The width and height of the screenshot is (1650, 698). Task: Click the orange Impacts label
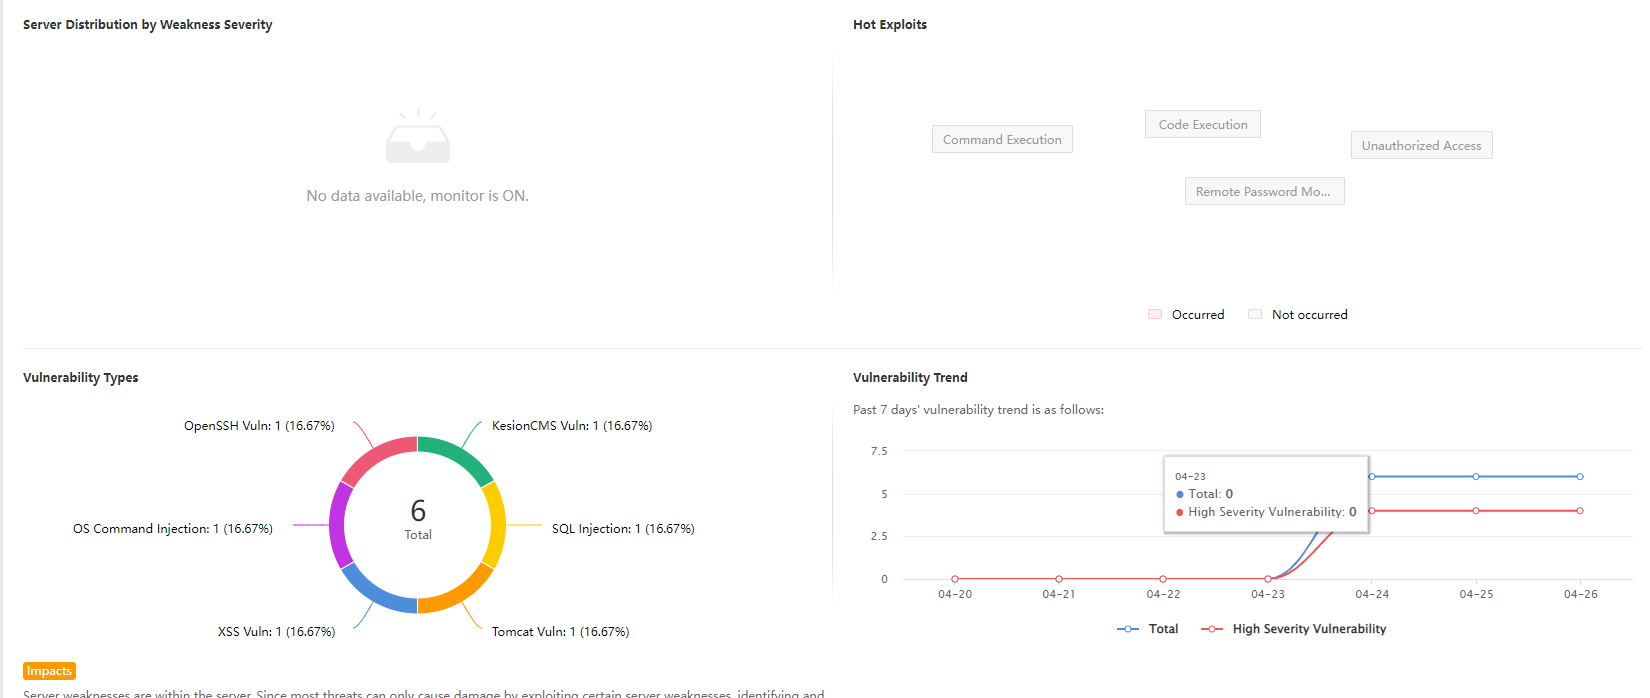tap(49, 671)
